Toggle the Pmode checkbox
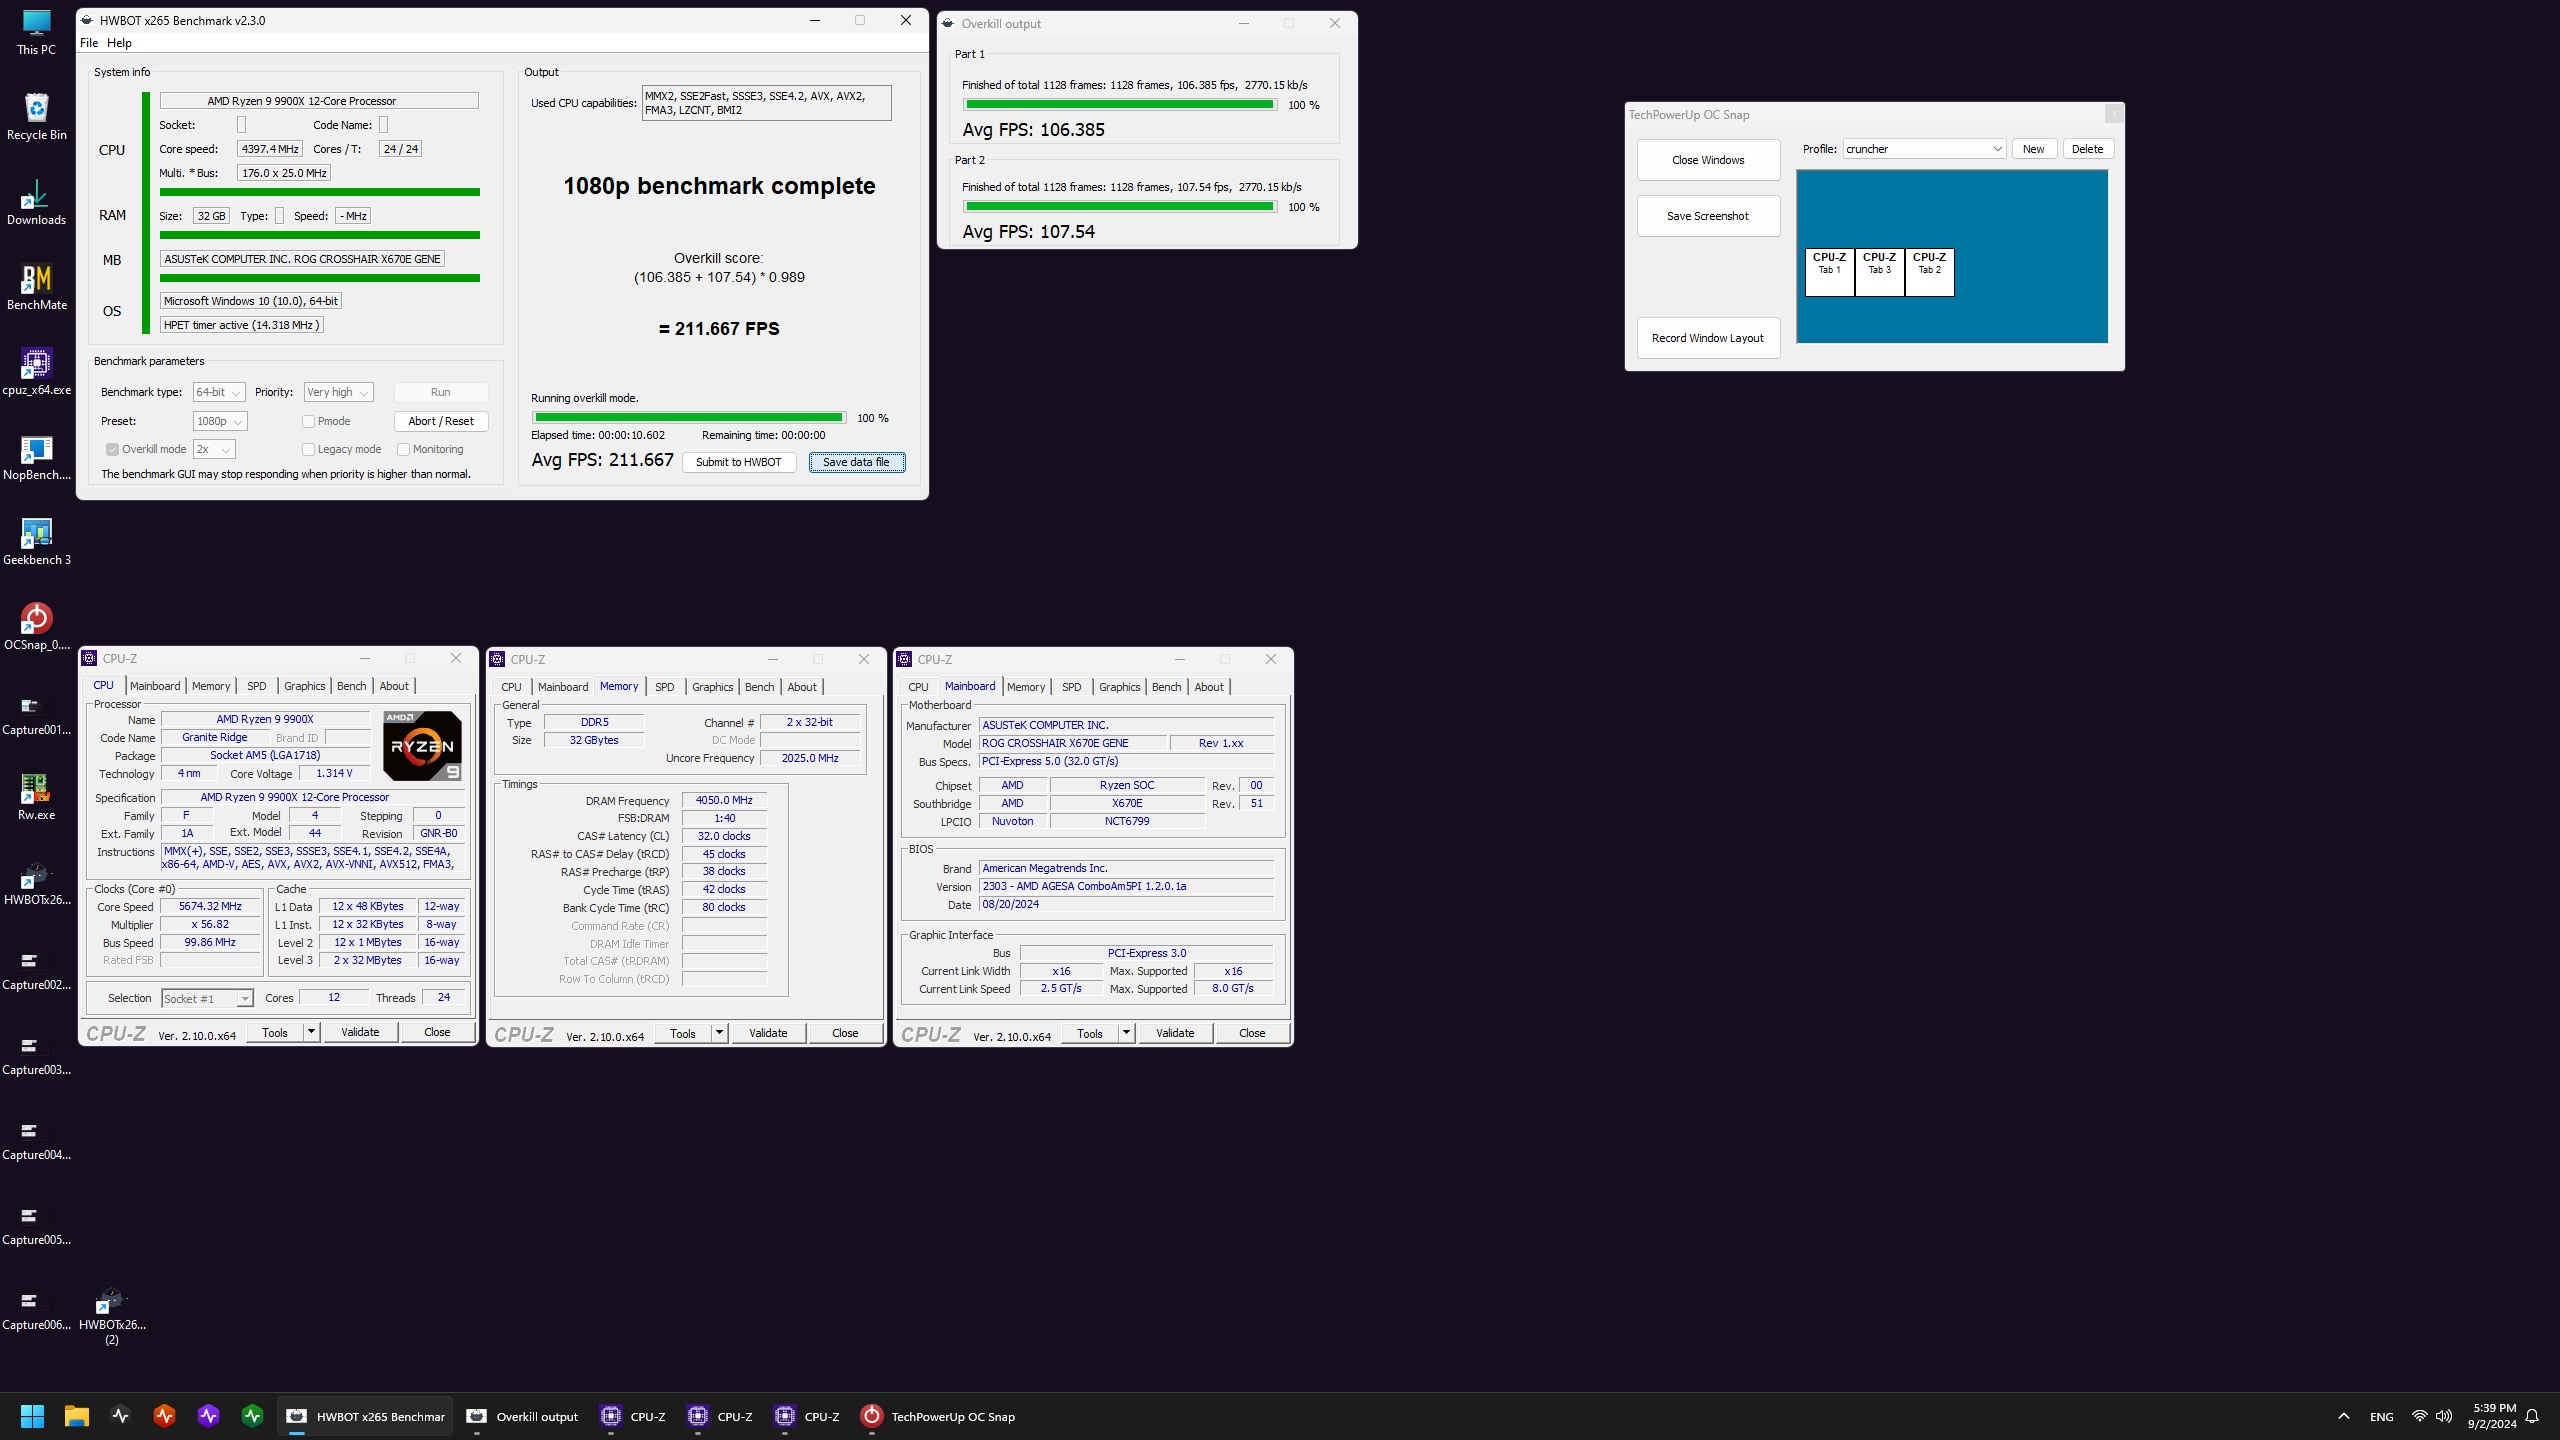The width and height of the screenshot is (2560, 1440). click(x=309, y=421)
